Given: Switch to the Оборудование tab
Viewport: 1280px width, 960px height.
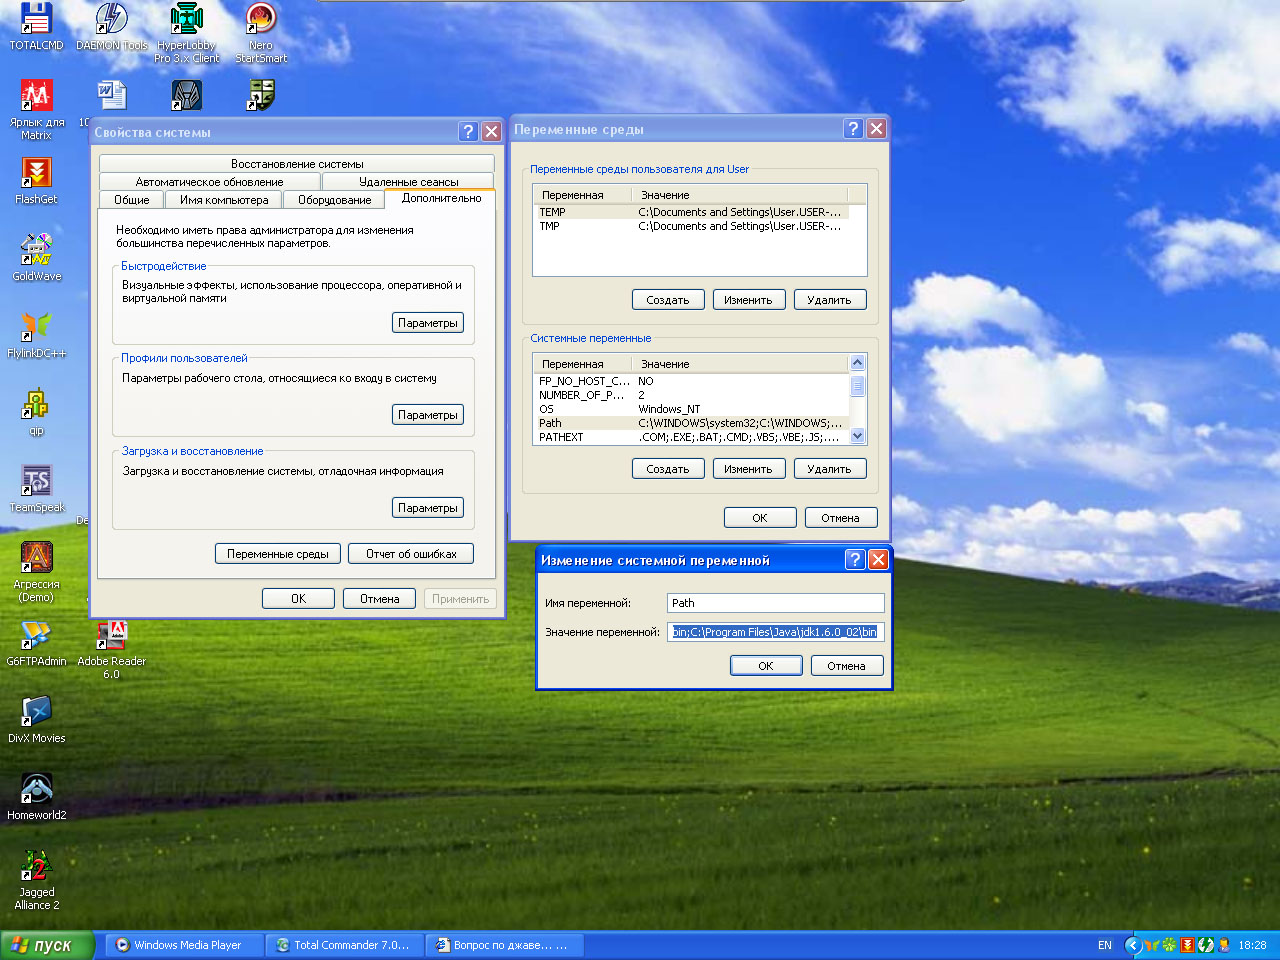Looking at the screenshot, I should tap(334, 200).
